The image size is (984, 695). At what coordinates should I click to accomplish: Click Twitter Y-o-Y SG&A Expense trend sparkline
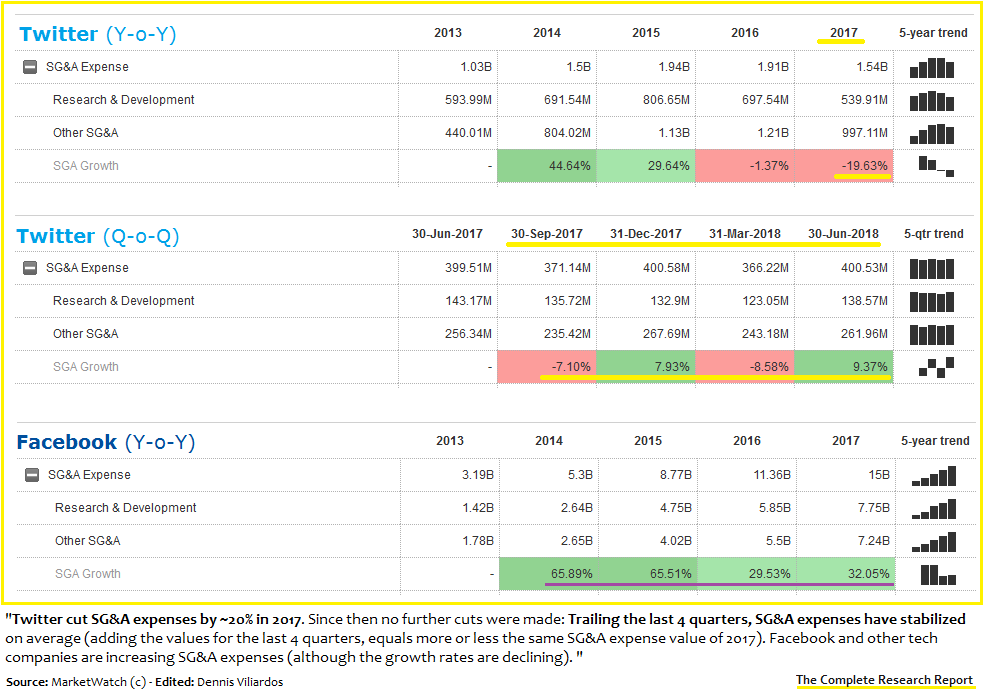[932, 67]
